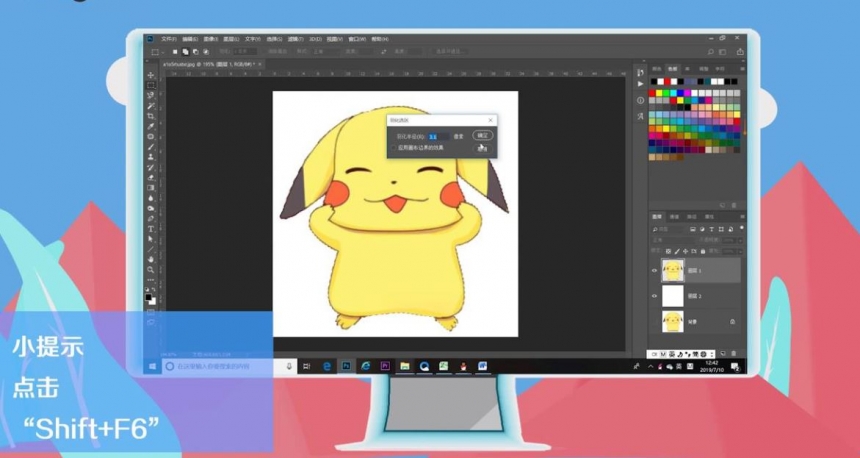
Task: Pick the red swatch in swatches top row
Action: pyautogui.click(x=667, y=82)
